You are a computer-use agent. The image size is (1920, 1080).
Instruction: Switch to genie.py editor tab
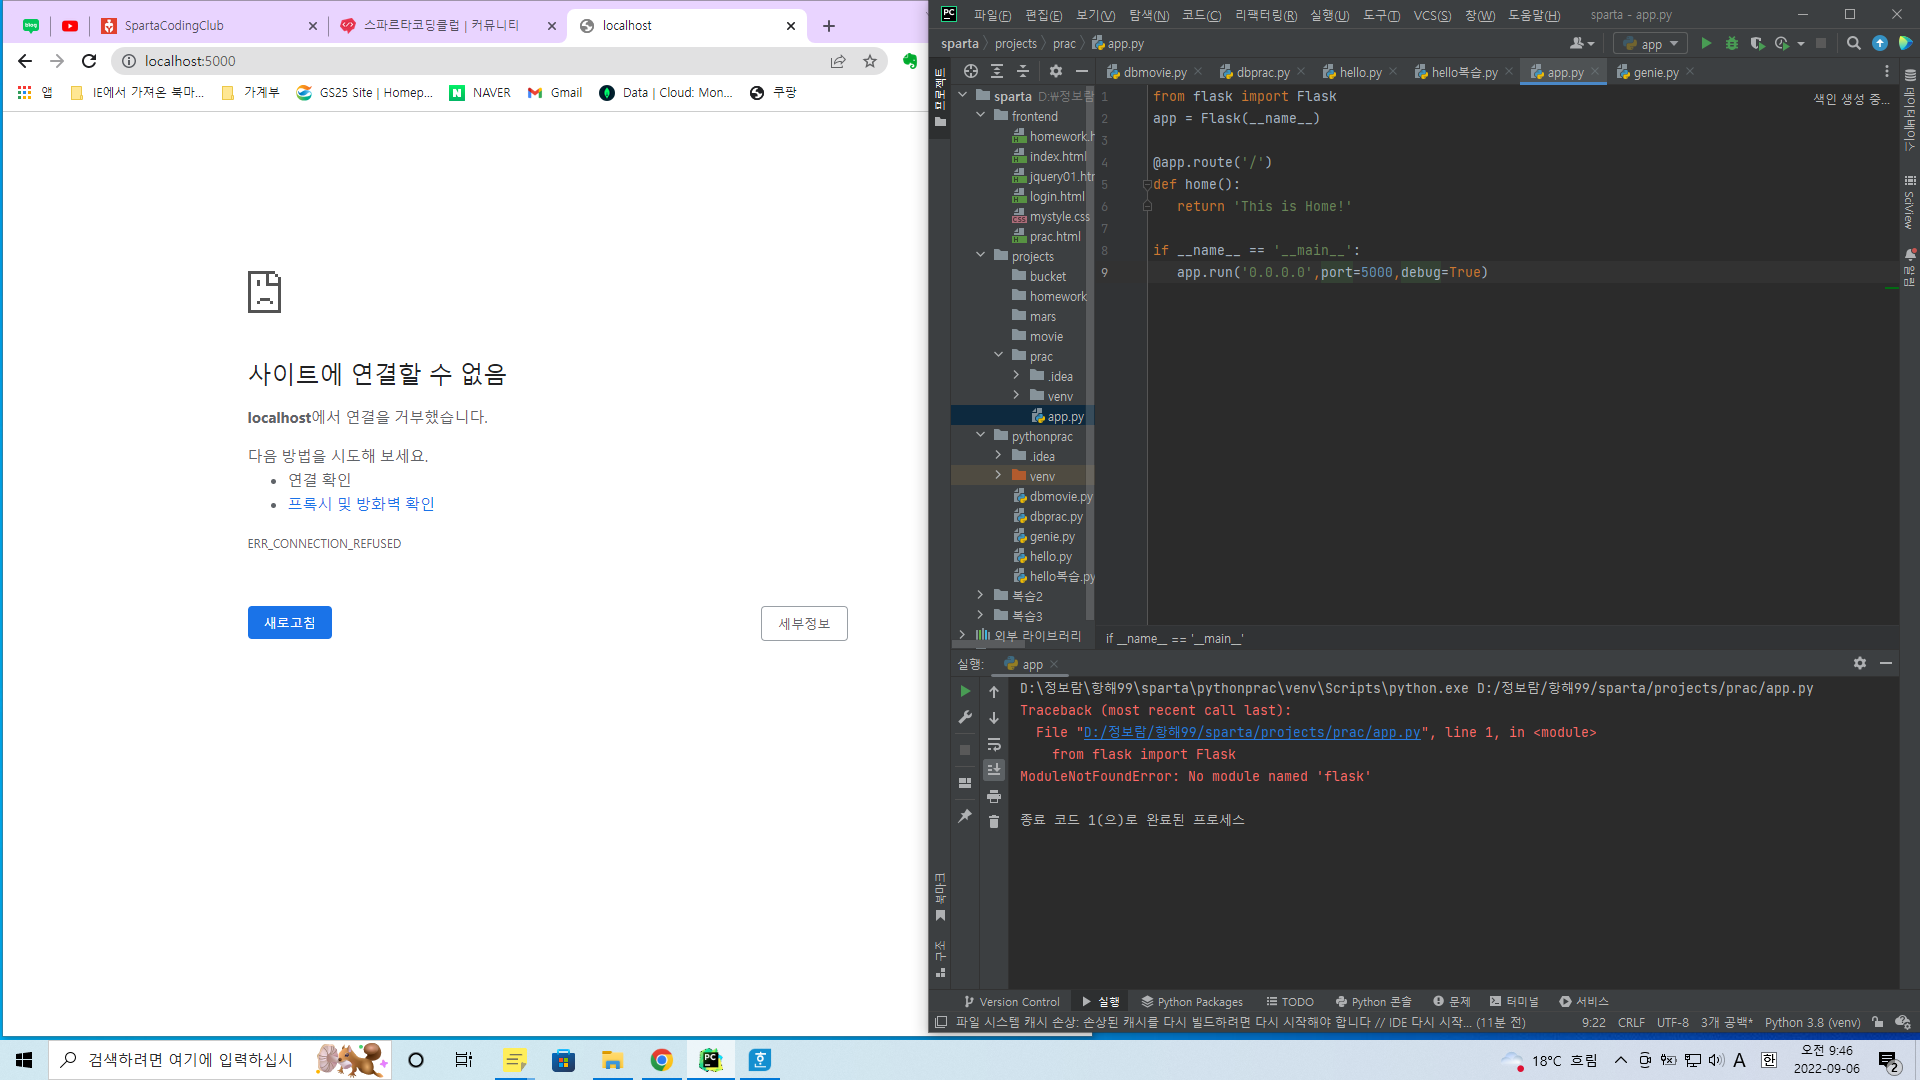1655,72
